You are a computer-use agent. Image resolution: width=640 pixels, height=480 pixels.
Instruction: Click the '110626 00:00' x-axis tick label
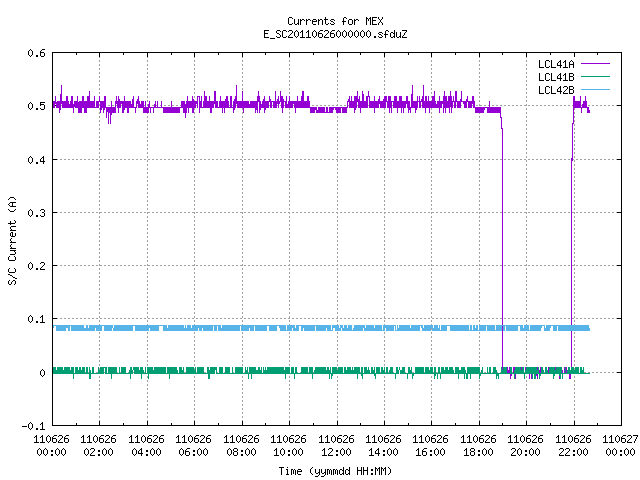(x=51, y=446)
